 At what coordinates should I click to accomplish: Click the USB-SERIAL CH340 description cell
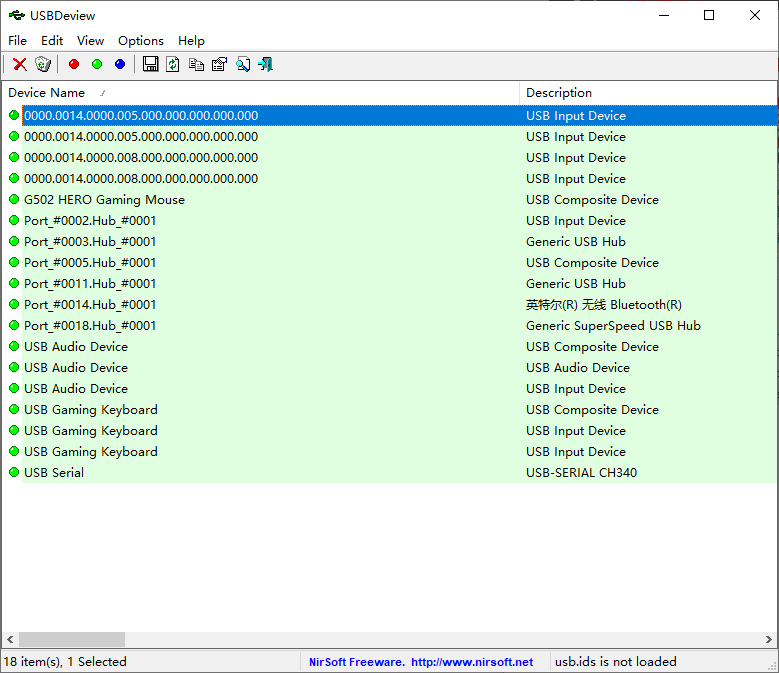(581, 472)
